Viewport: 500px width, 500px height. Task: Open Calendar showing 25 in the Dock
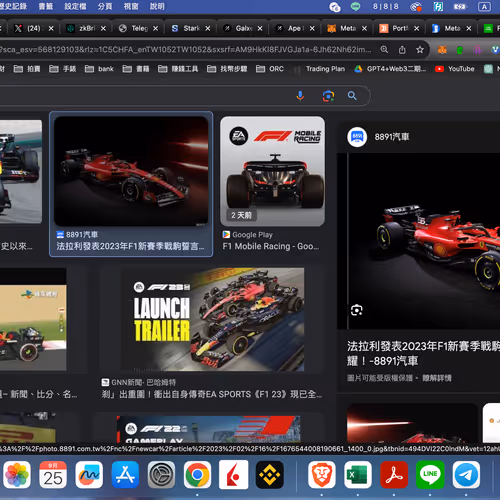53,475
